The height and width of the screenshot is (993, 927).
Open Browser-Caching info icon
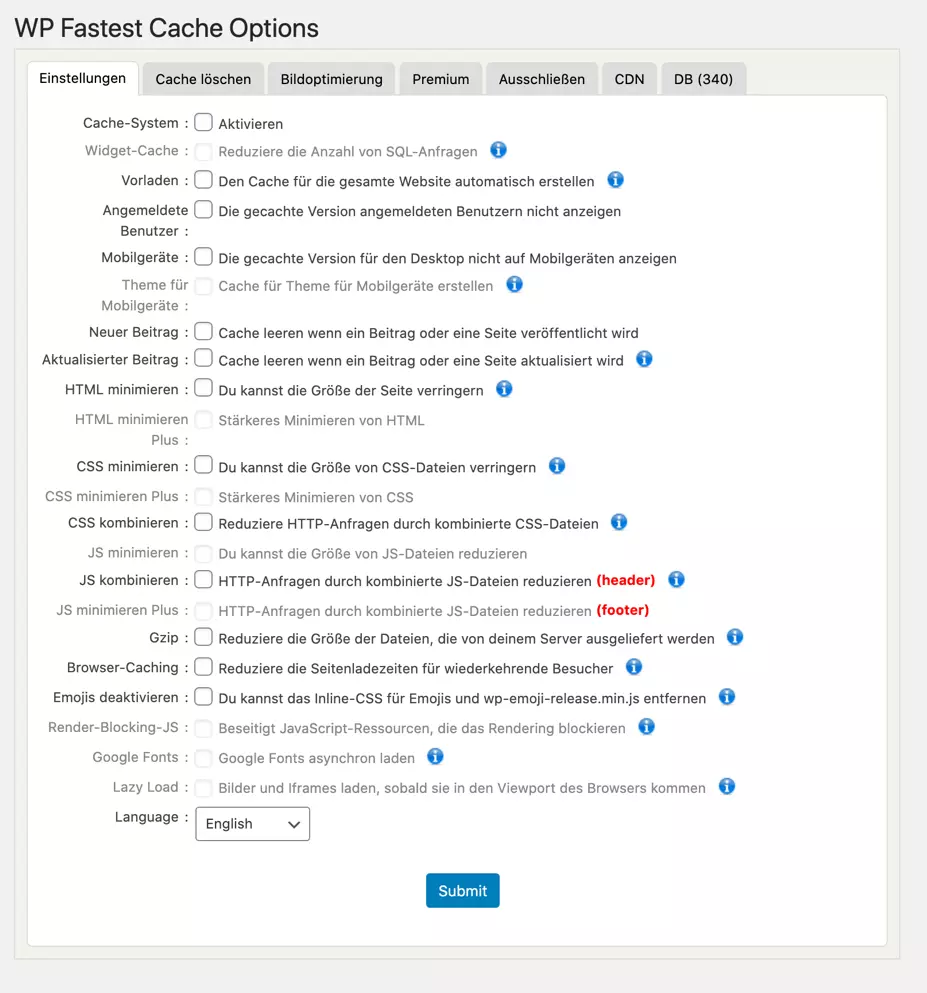634,667
